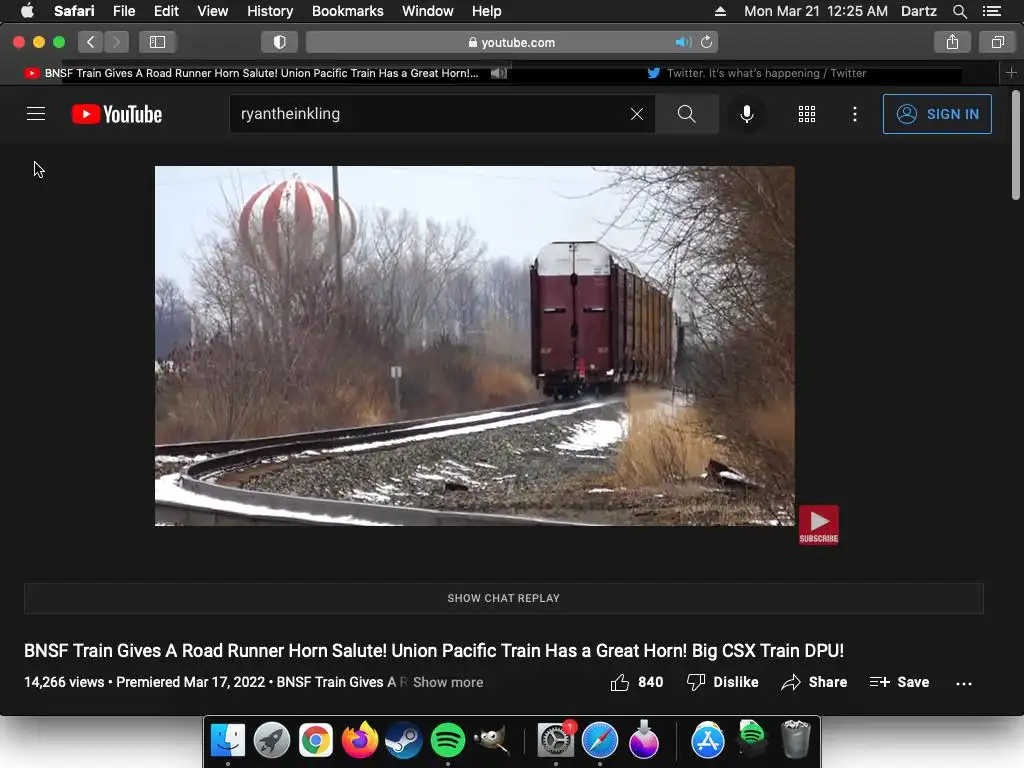Mute audio via address bar speaker icon

(683, 42)
